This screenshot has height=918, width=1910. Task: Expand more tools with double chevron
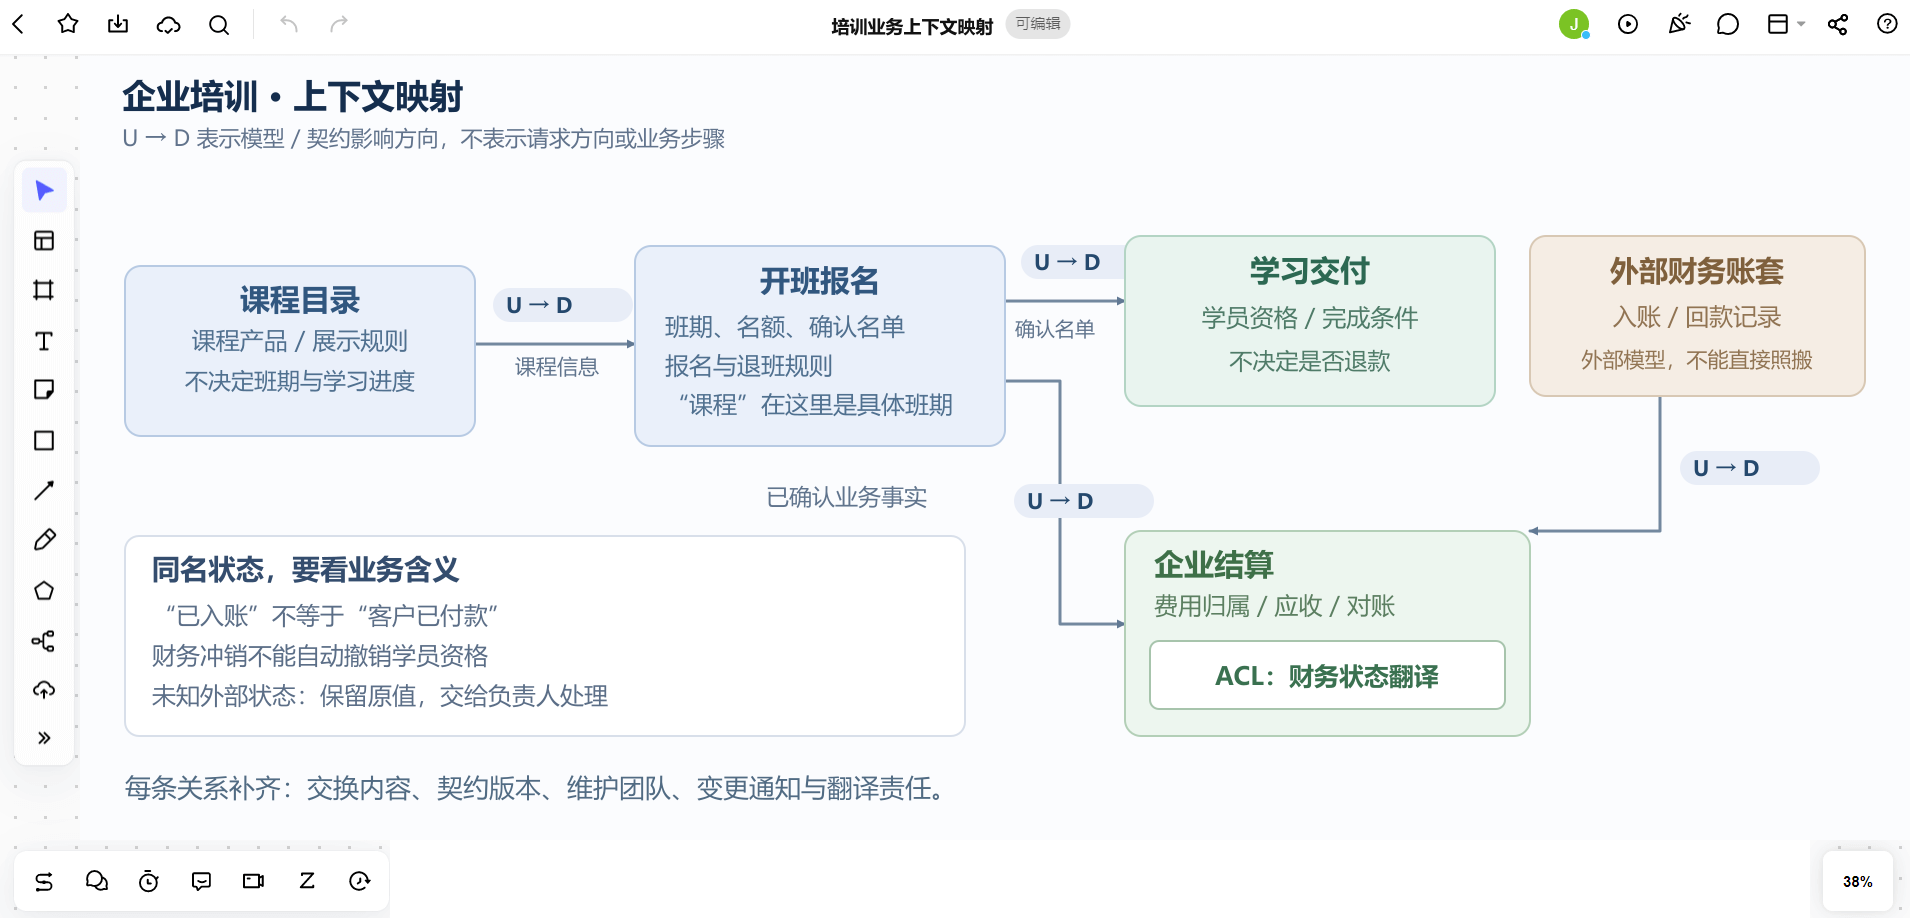44,738
